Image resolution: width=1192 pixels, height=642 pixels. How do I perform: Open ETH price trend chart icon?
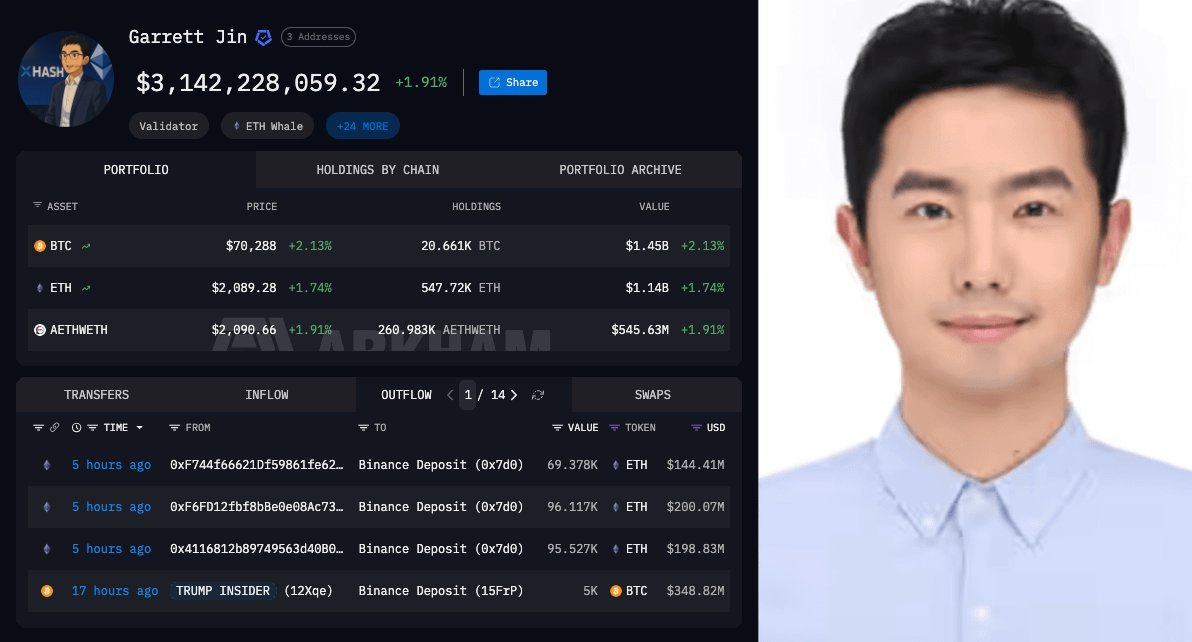click(x=86, y=288)
